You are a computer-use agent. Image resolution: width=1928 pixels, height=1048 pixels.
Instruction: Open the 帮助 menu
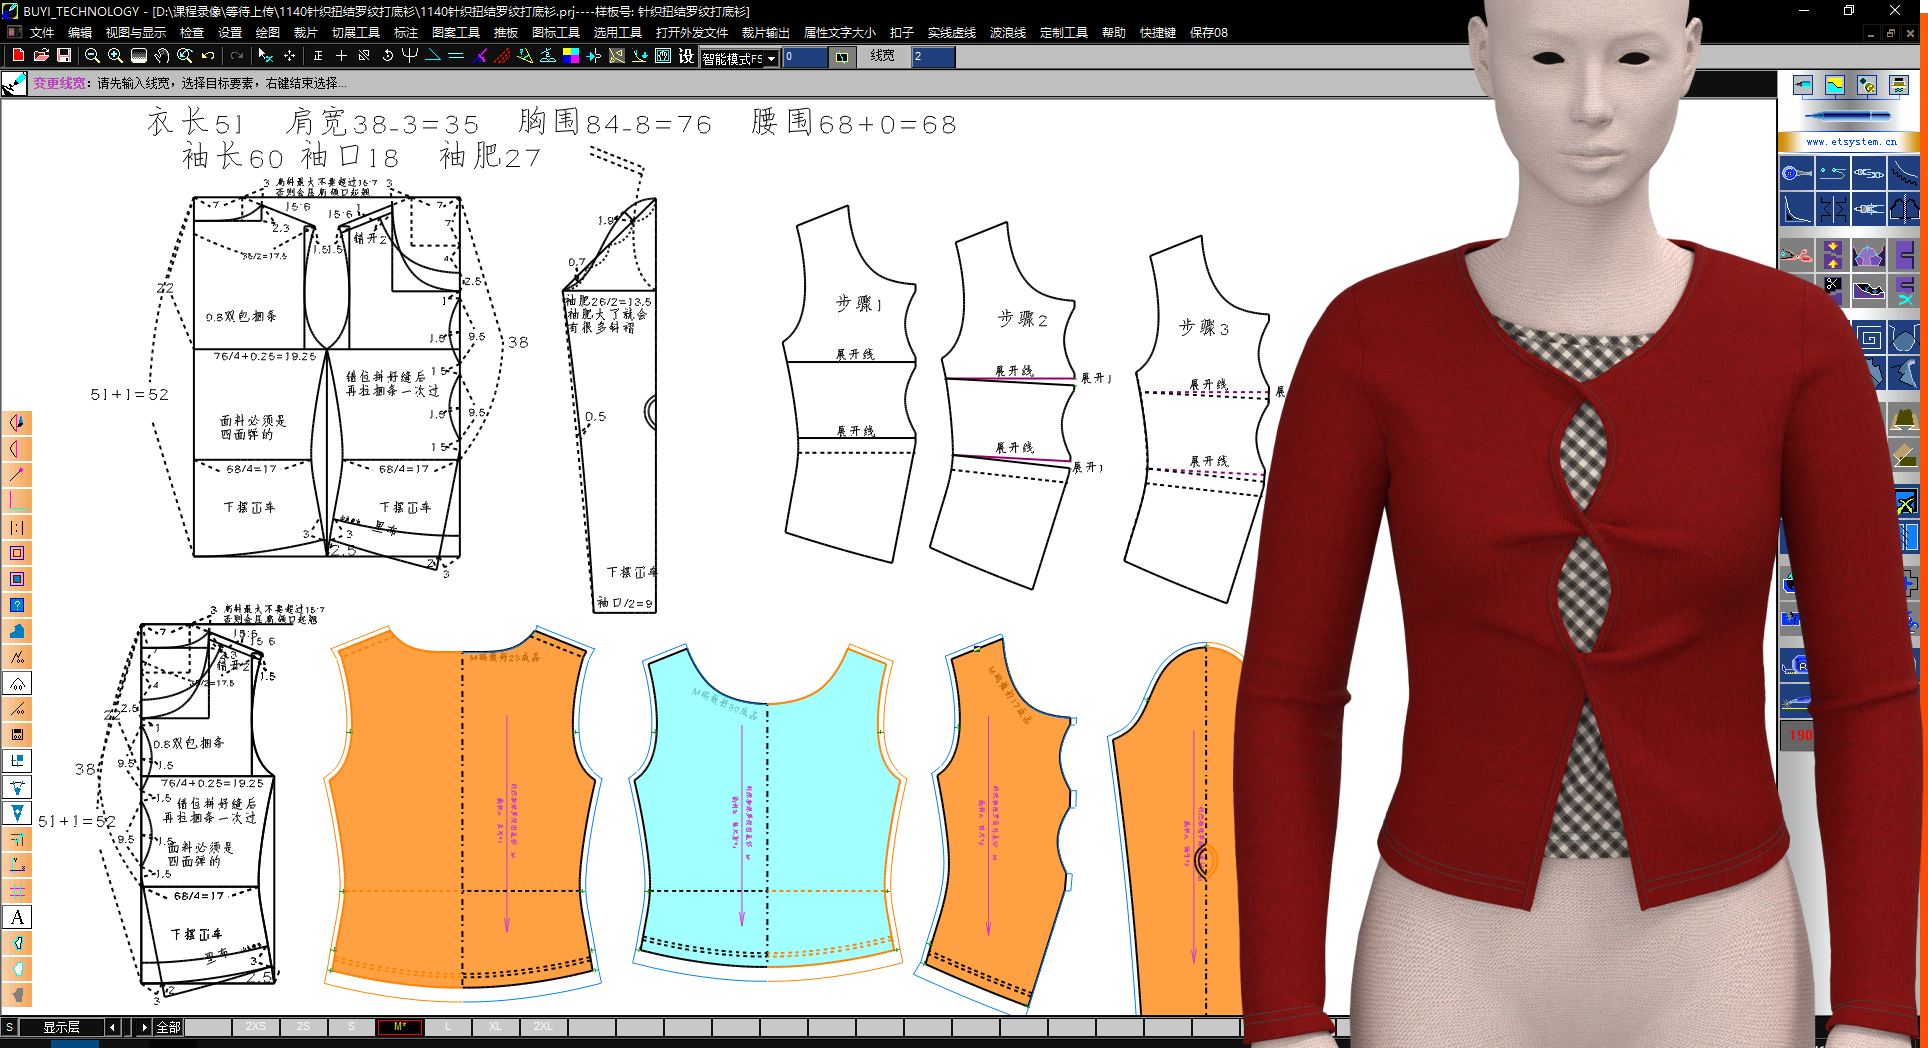click(x=1114, y=32)
